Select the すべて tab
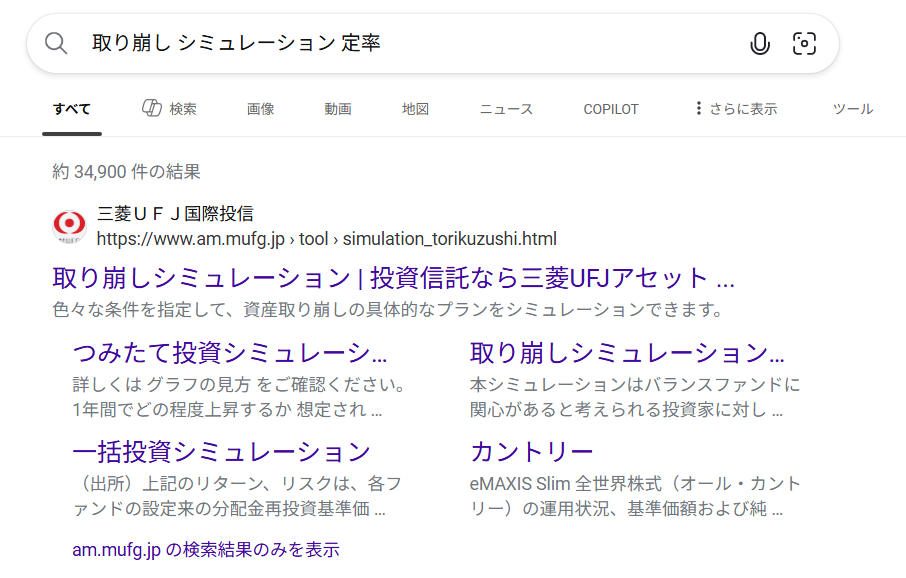The width and height of the screenshot is (906, 578). pos(72,109)
